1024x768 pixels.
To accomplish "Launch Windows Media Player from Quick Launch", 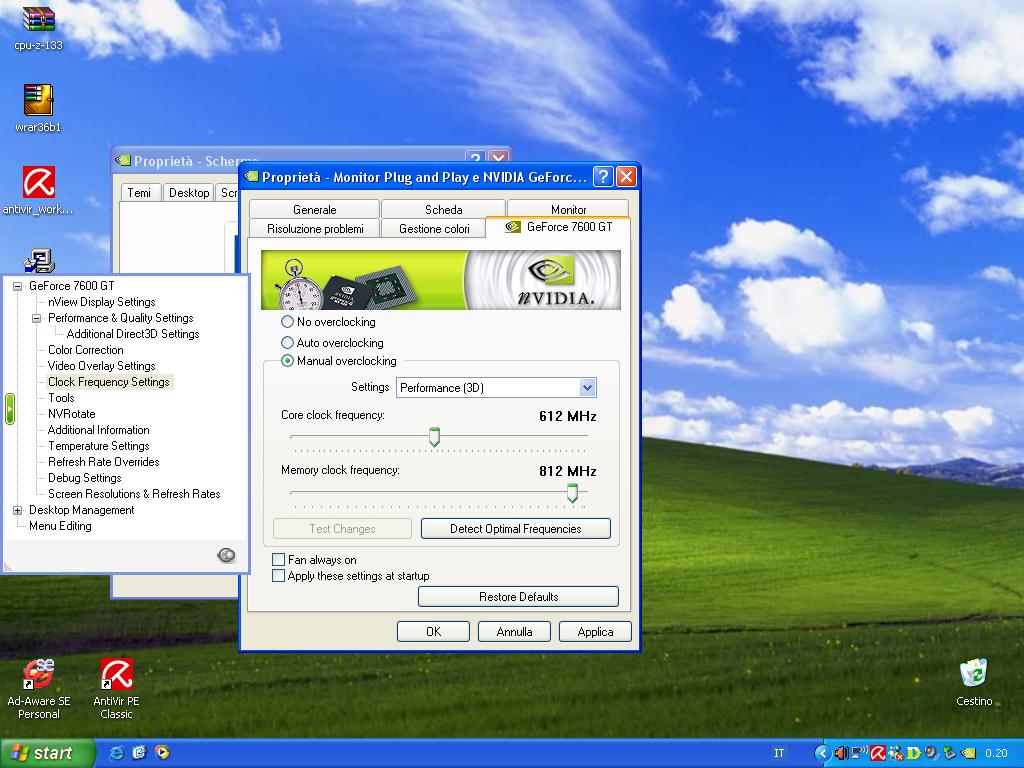I will point(162,753).
